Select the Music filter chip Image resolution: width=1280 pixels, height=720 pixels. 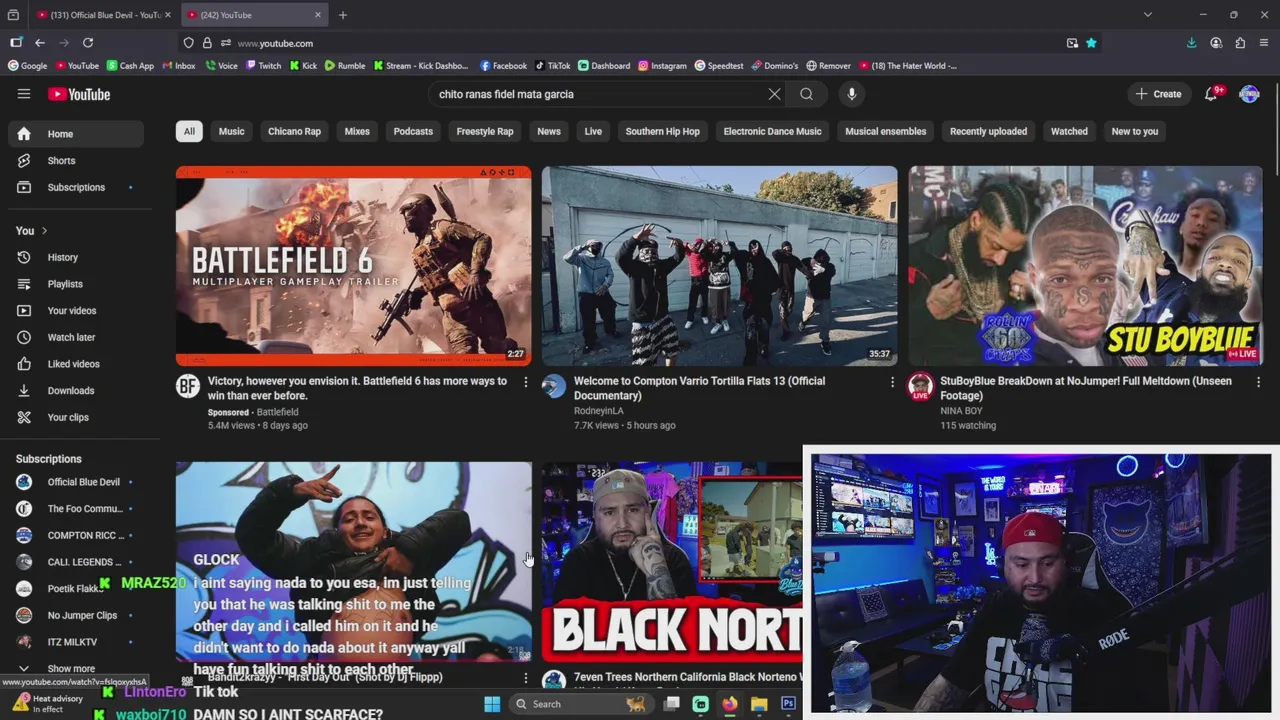231,131
